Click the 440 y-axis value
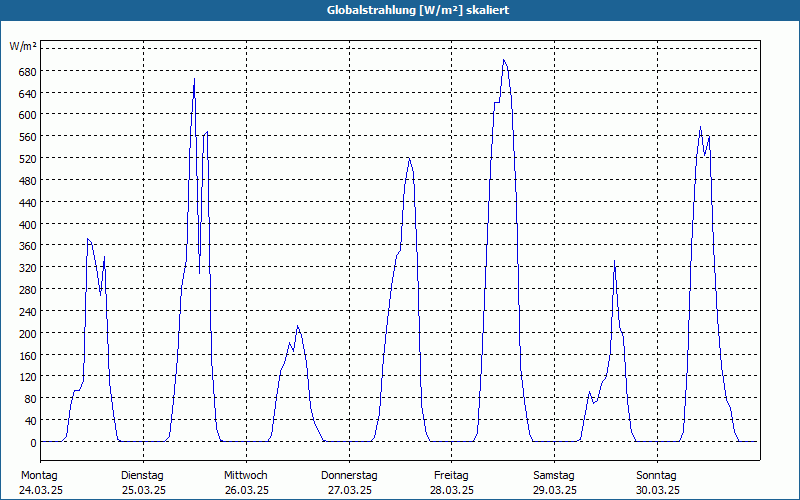Image resolution: width=800 pixels, height=500 pixels. click(27, 203)
